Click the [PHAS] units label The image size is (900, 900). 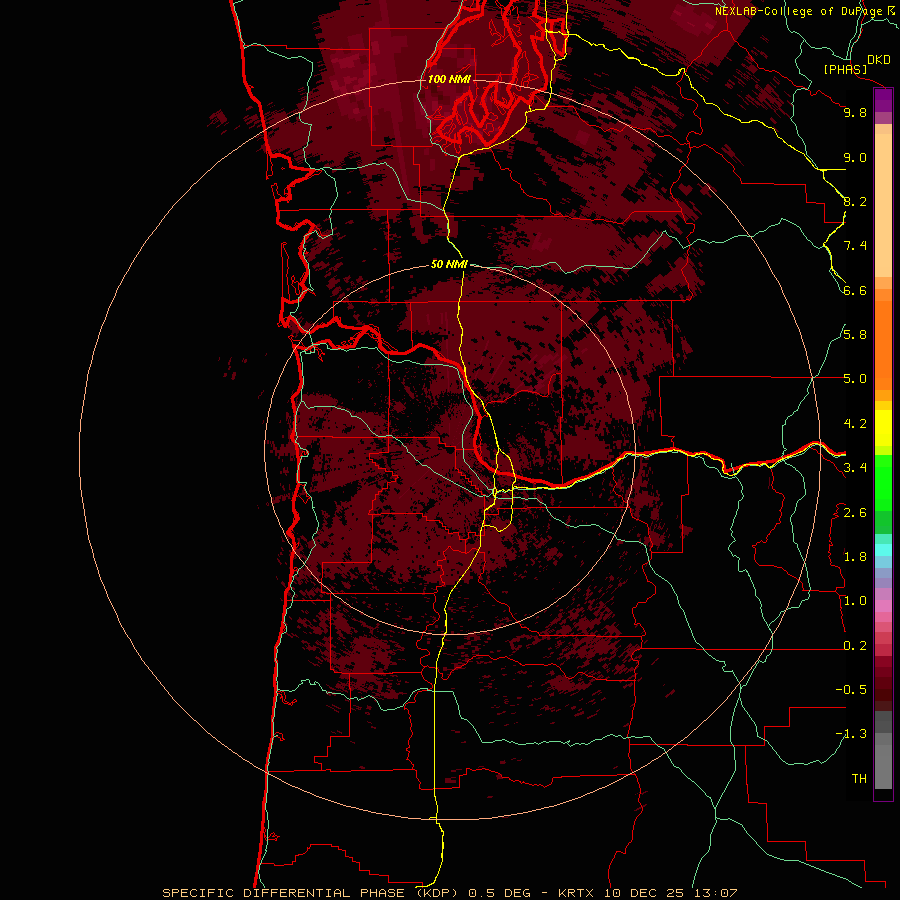(845, 69)
